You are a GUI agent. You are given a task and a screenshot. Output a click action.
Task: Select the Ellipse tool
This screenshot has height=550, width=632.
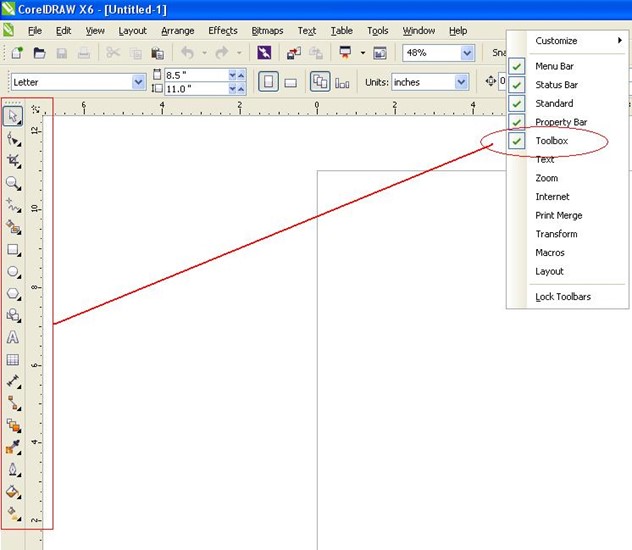point(14,272)
